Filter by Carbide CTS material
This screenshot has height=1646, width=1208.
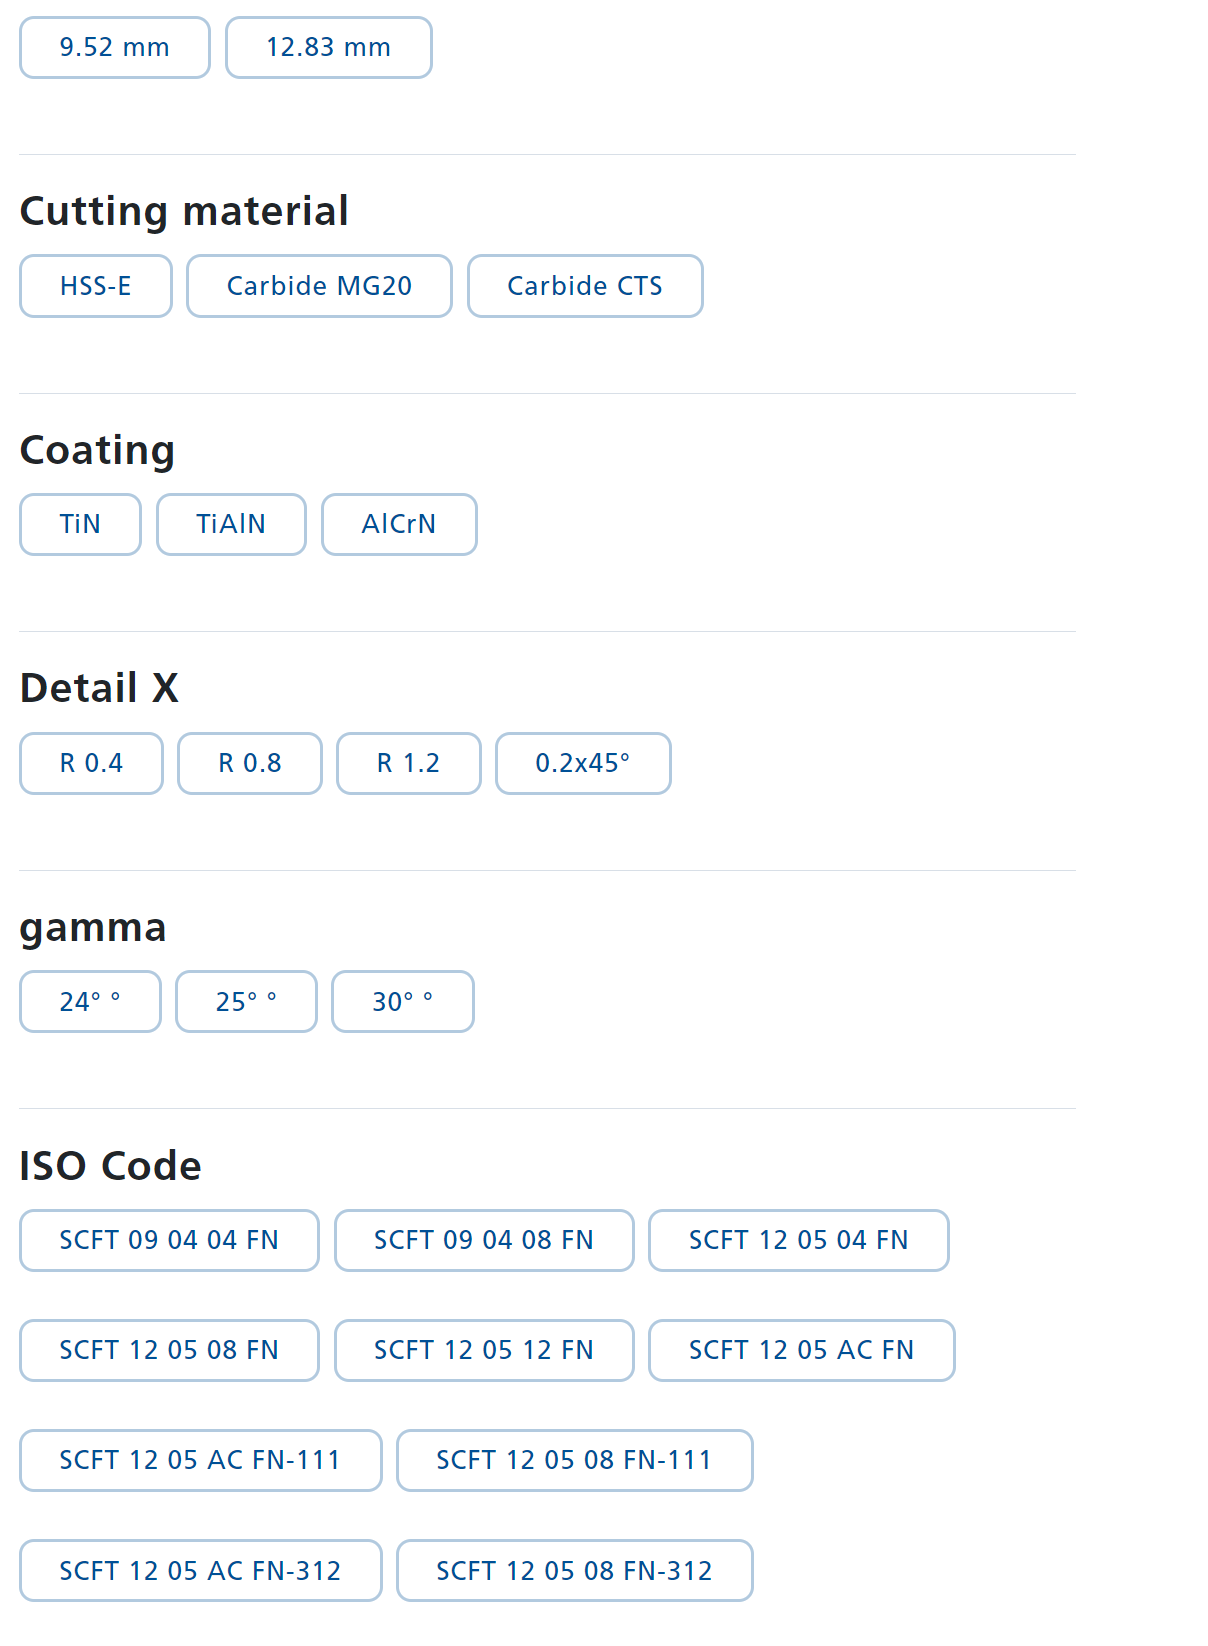coord(584,286)
